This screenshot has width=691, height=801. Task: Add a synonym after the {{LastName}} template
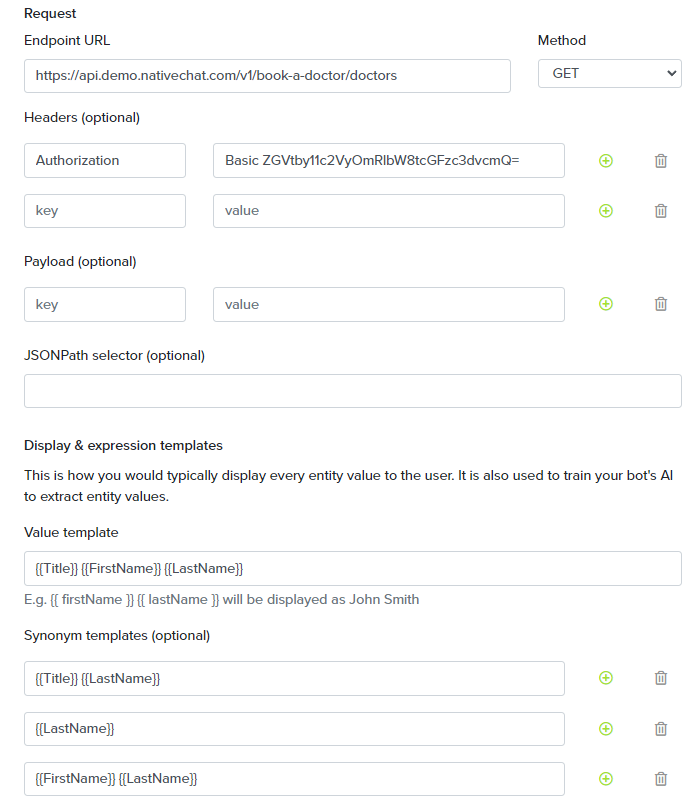(606, 729)
